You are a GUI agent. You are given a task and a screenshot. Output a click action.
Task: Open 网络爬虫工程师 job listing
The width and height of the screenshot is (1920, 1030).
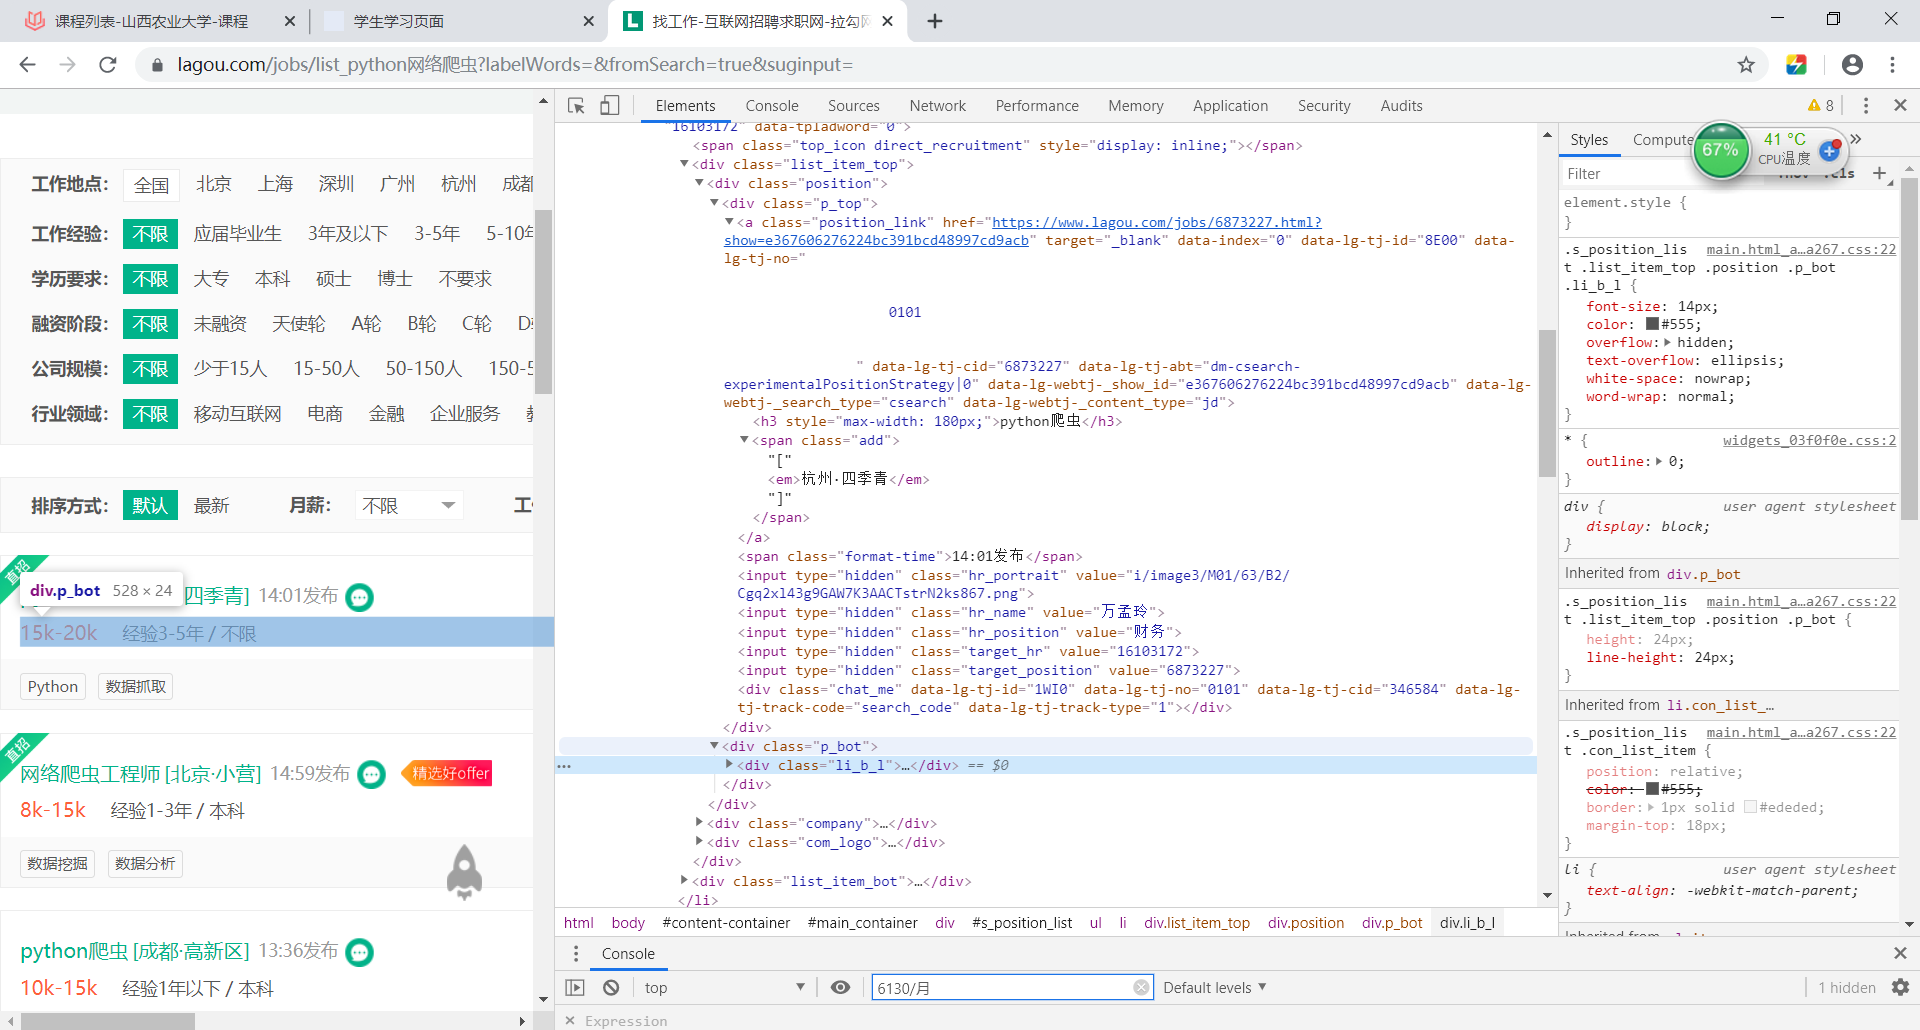tap(140, 775)
